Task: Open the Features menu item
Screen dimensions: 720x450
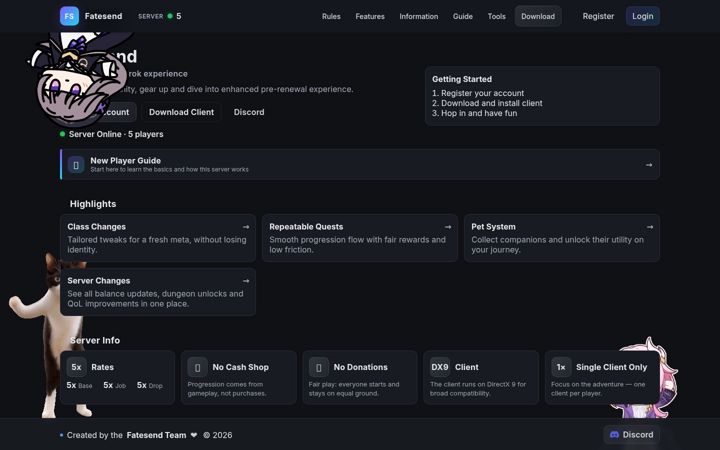Action: [370, 16]
